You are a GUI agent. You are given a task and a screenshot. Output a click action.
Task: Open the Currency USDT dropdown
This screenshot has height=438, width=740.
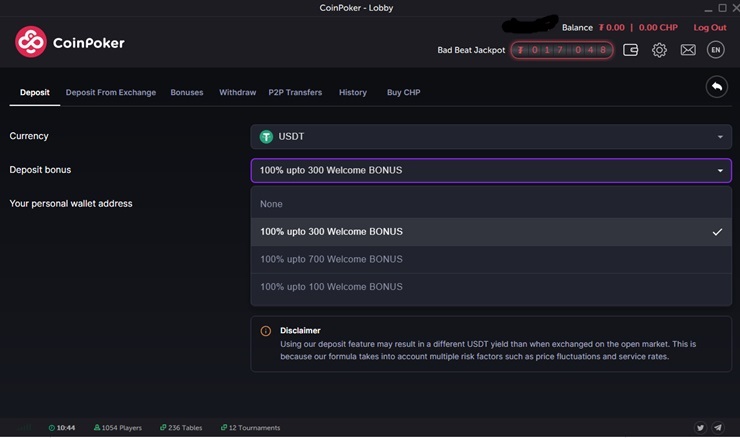491,137
